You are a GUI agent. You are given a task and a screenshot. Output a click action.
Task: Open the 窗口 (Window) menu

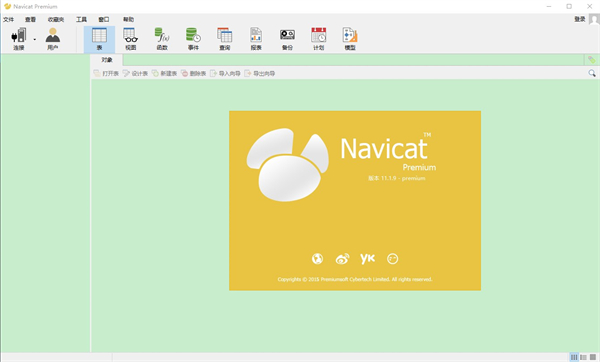[104, 19]
